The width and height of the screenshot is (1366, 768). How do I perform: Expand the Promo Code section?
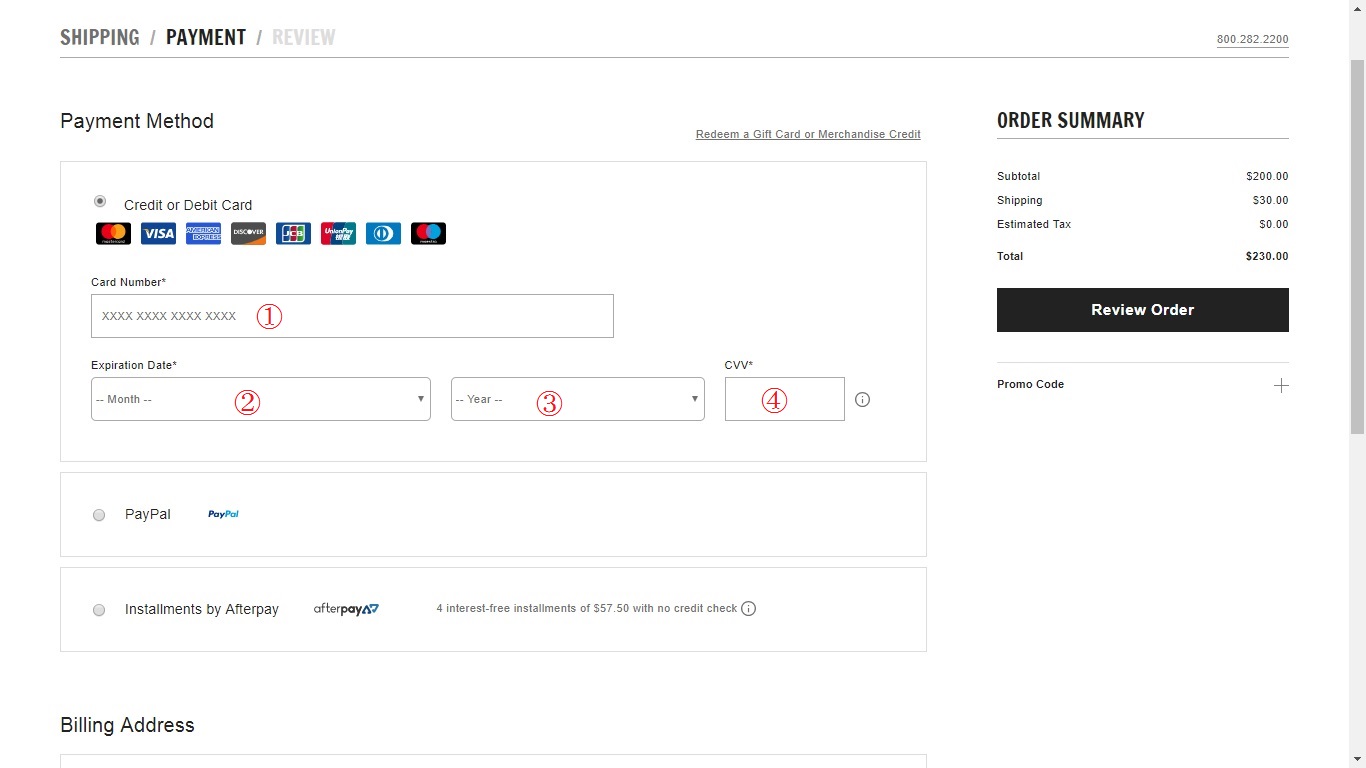tap(1280, 386)
